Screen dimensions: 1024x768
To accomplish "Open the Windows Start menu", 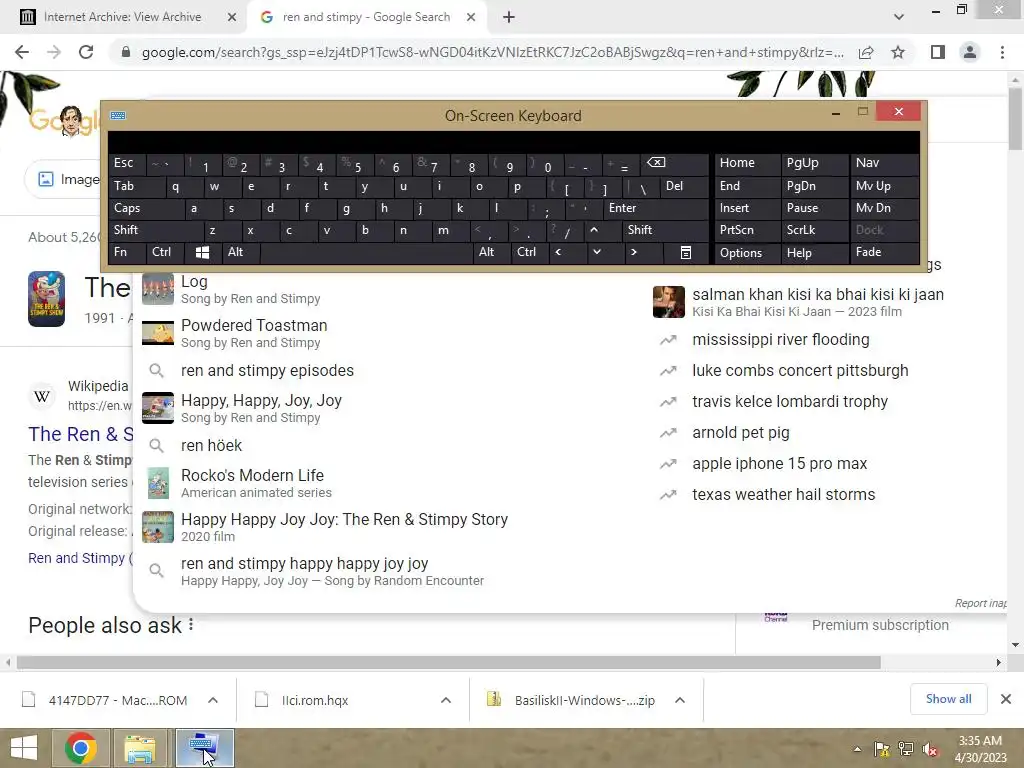I will click(x=24, y=748).
